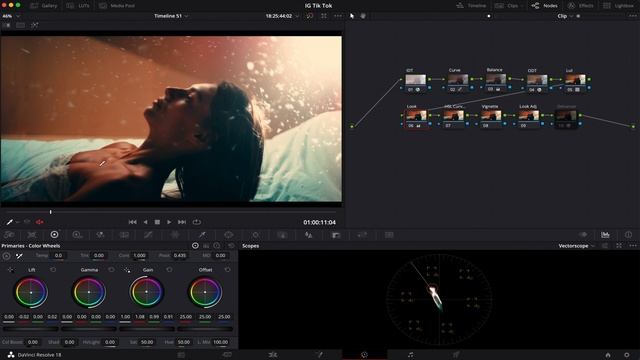Select the Vignette node 08
The image size is (640, 360).
pos(491,118)
